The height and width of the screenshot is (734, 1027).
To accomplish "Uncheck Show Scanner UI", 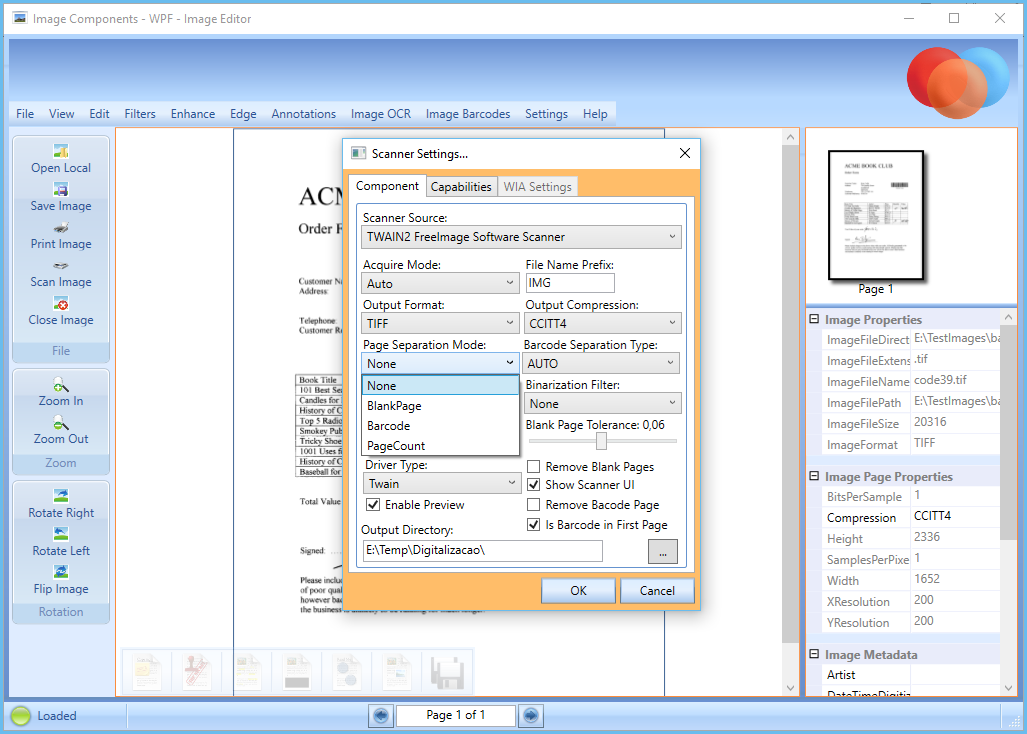I will click(x=534, y=485).
